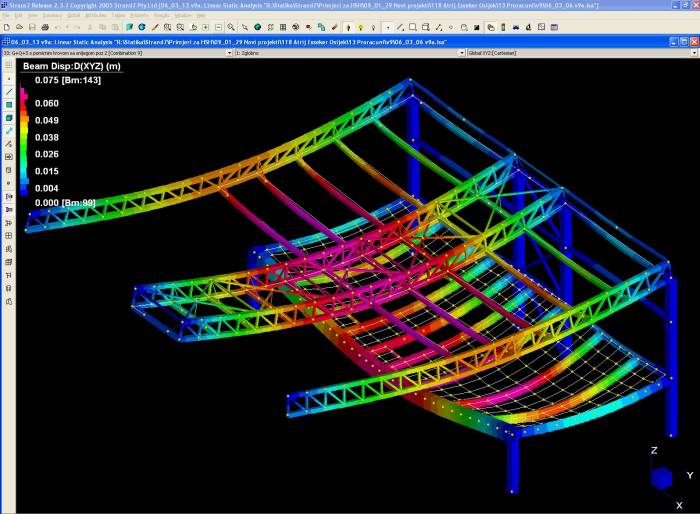The width and height of the screenshot is (700, 514).
Task: Open the Edit menu
Action: pyautogui.click(x=20, y=16)
